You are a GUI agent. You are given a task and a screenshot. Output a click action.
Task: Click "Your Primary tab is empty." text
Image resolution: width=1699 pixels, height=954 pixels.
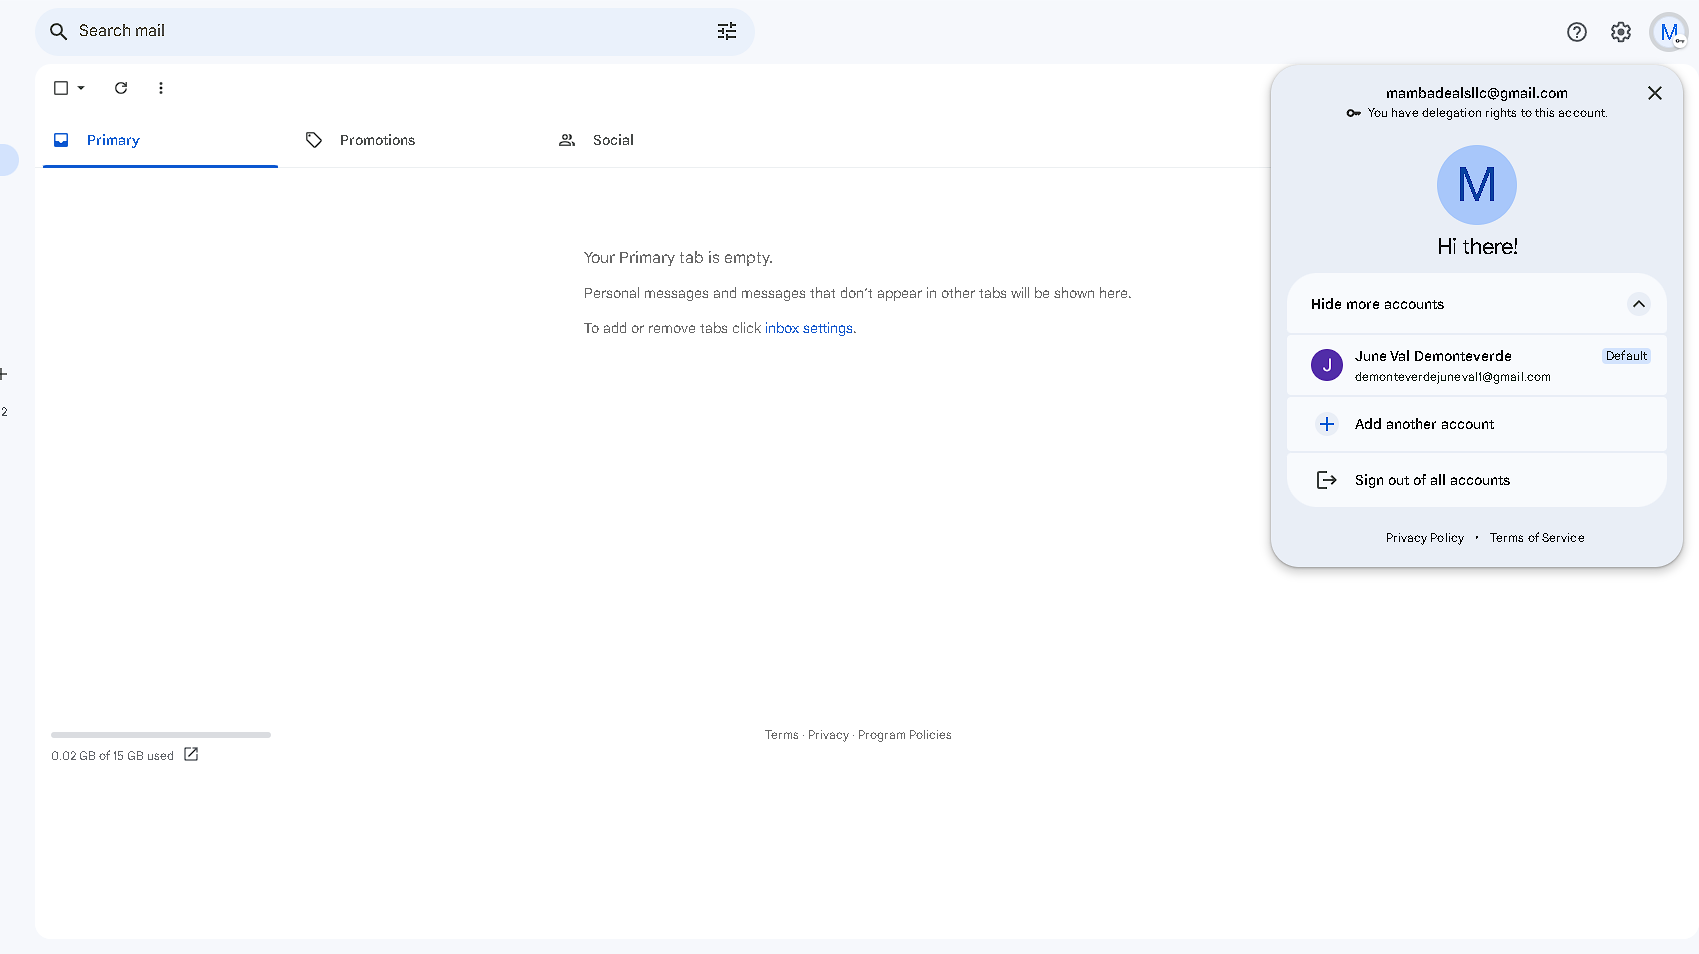pyautogui.click(x=678, y=258)
